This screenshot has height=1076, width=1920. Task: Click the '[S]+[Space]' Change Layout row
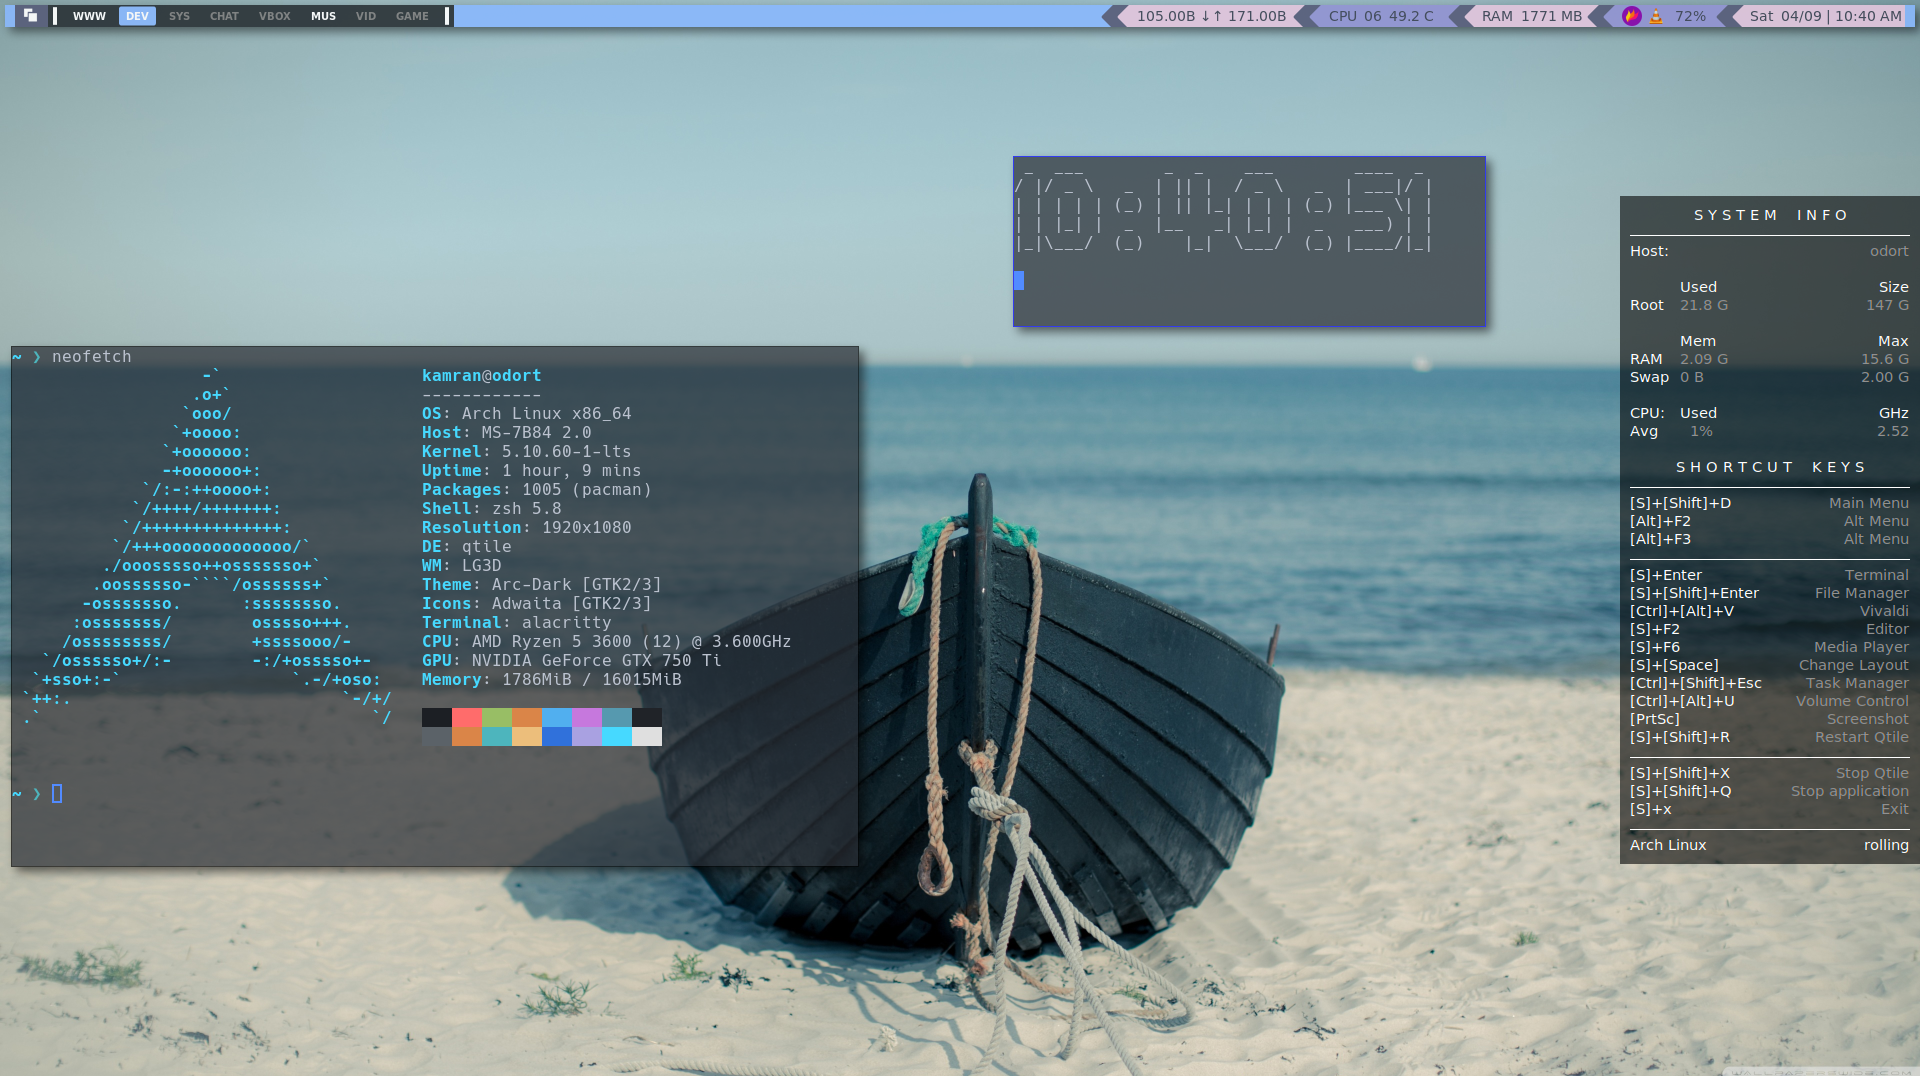tap(1769, 665)
